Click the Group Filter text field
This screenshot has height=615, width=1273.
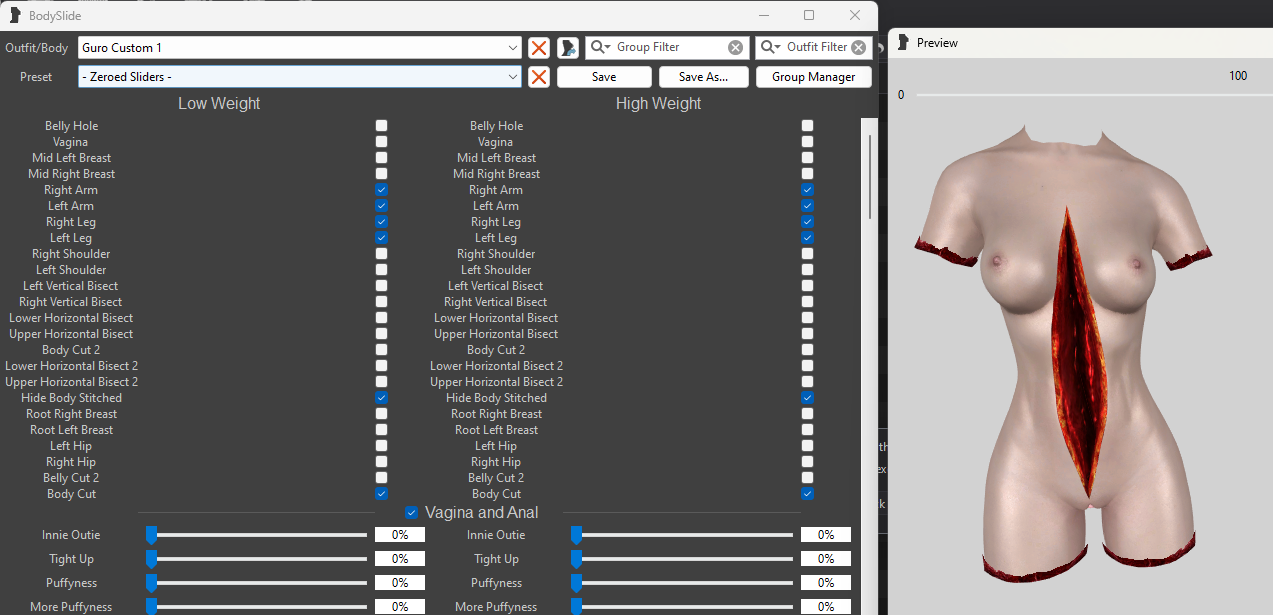coord(669,47)
